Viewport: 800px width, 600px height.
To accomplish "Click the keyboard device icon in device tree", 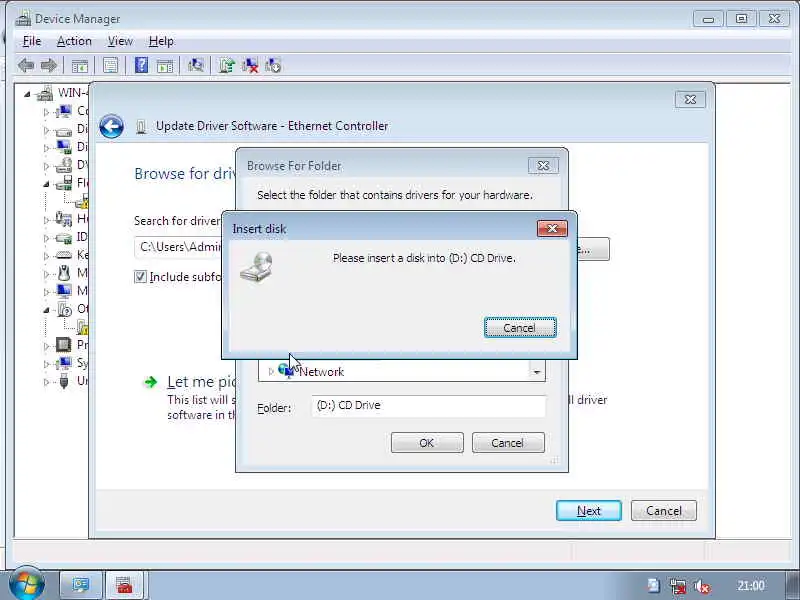I will coord(64,255).
